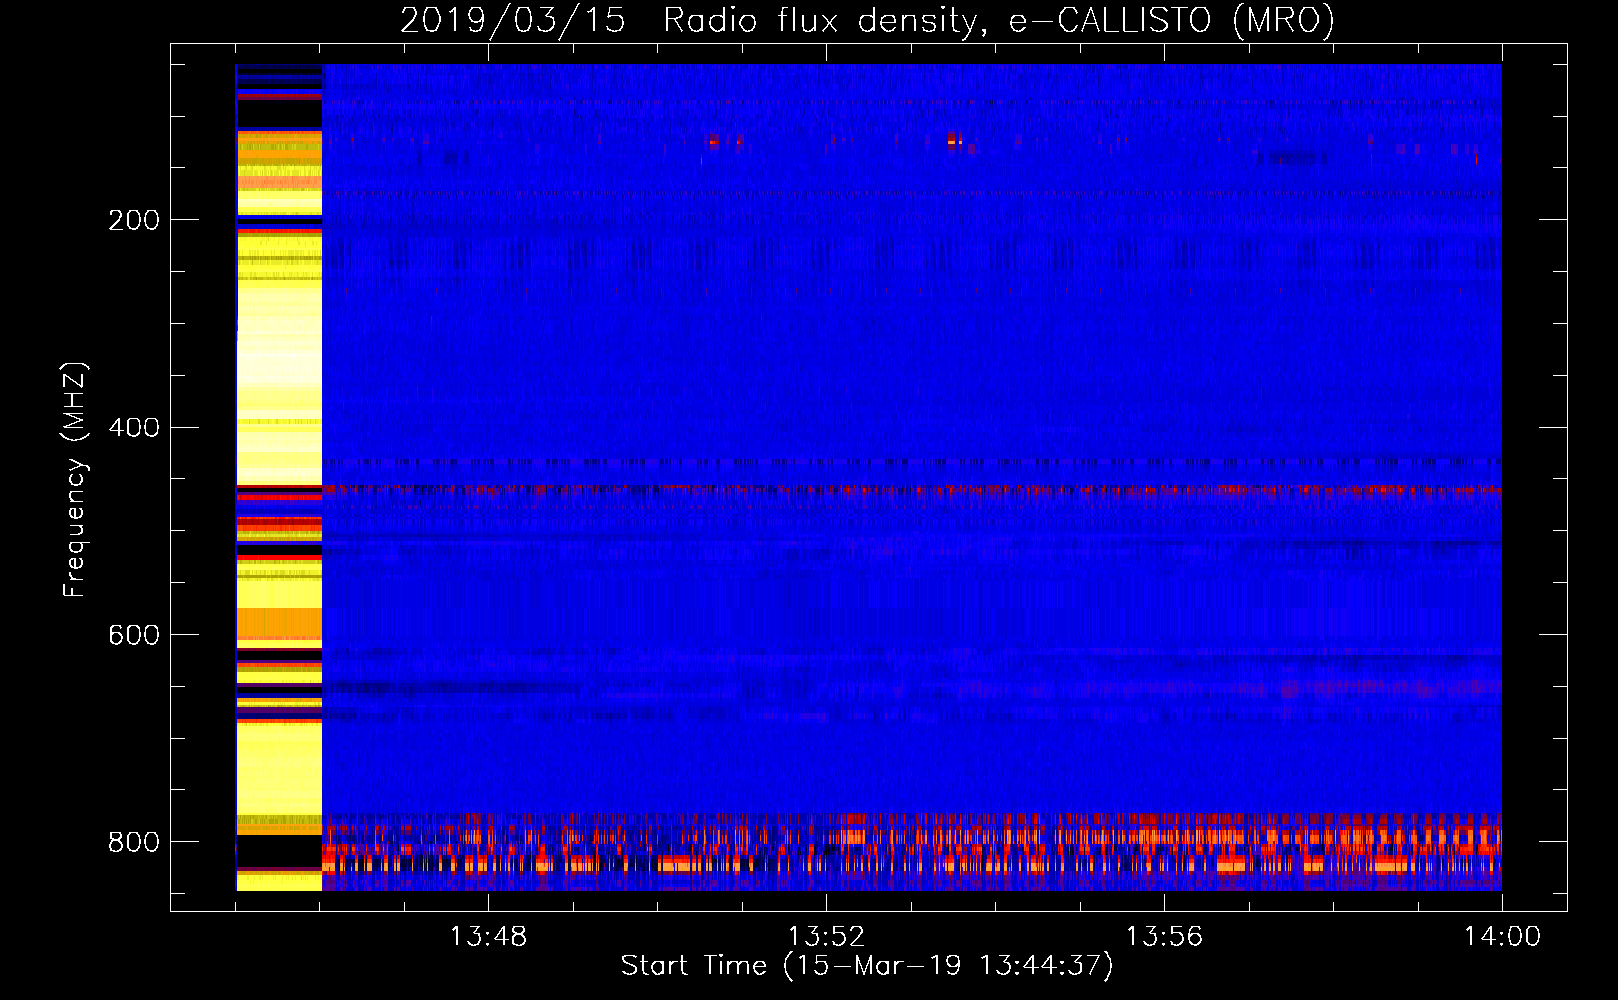This screenshot has height=1000, width=1618.
Task: Click the plot title '2019/03/15 Radio flux density'
Action: click(867, 20)
